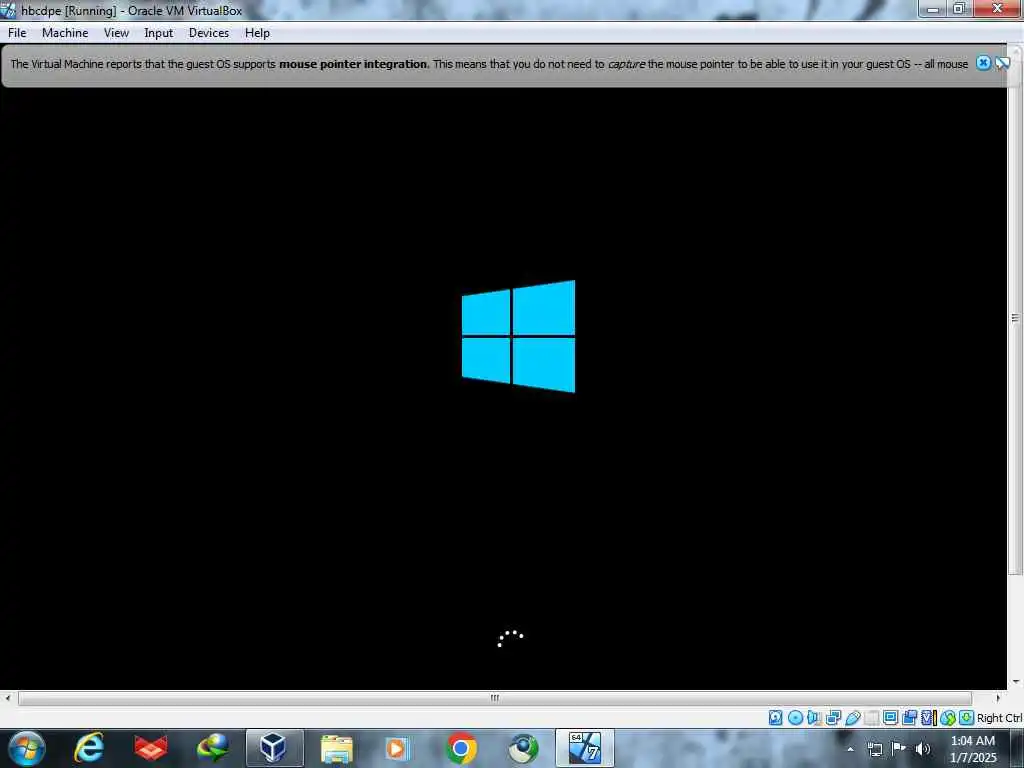The width and height of the screenshot is (1024, 768).
Task: Click the network adapters status icon
Action: (833, 718)
